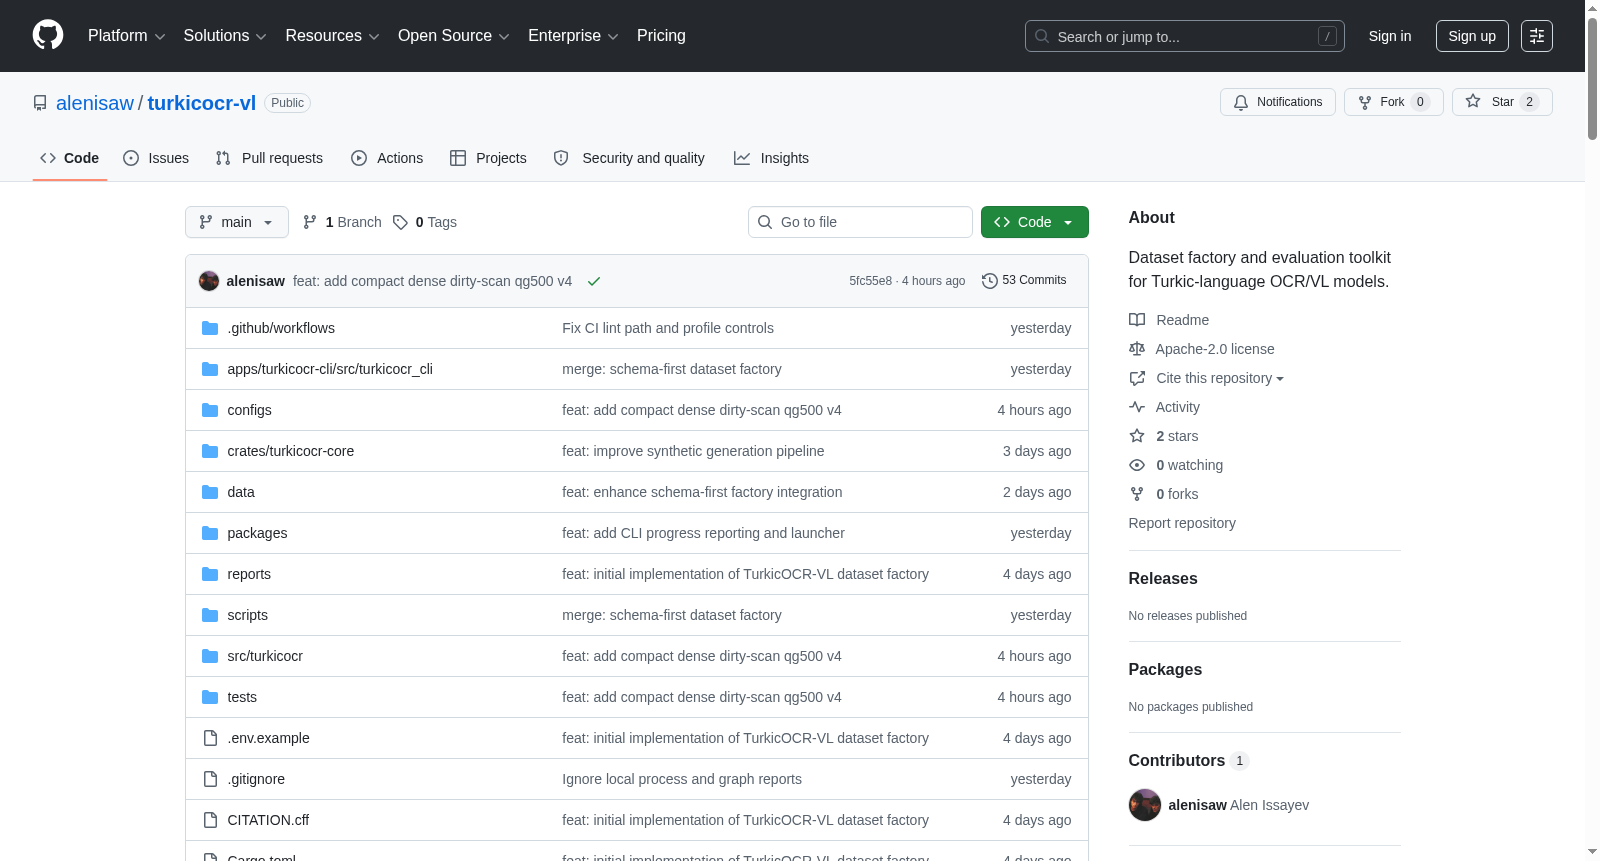This screenshot has width=1600, height=861.
Task: Open the 53 Commits history
Action: (x=1024, y=280)
